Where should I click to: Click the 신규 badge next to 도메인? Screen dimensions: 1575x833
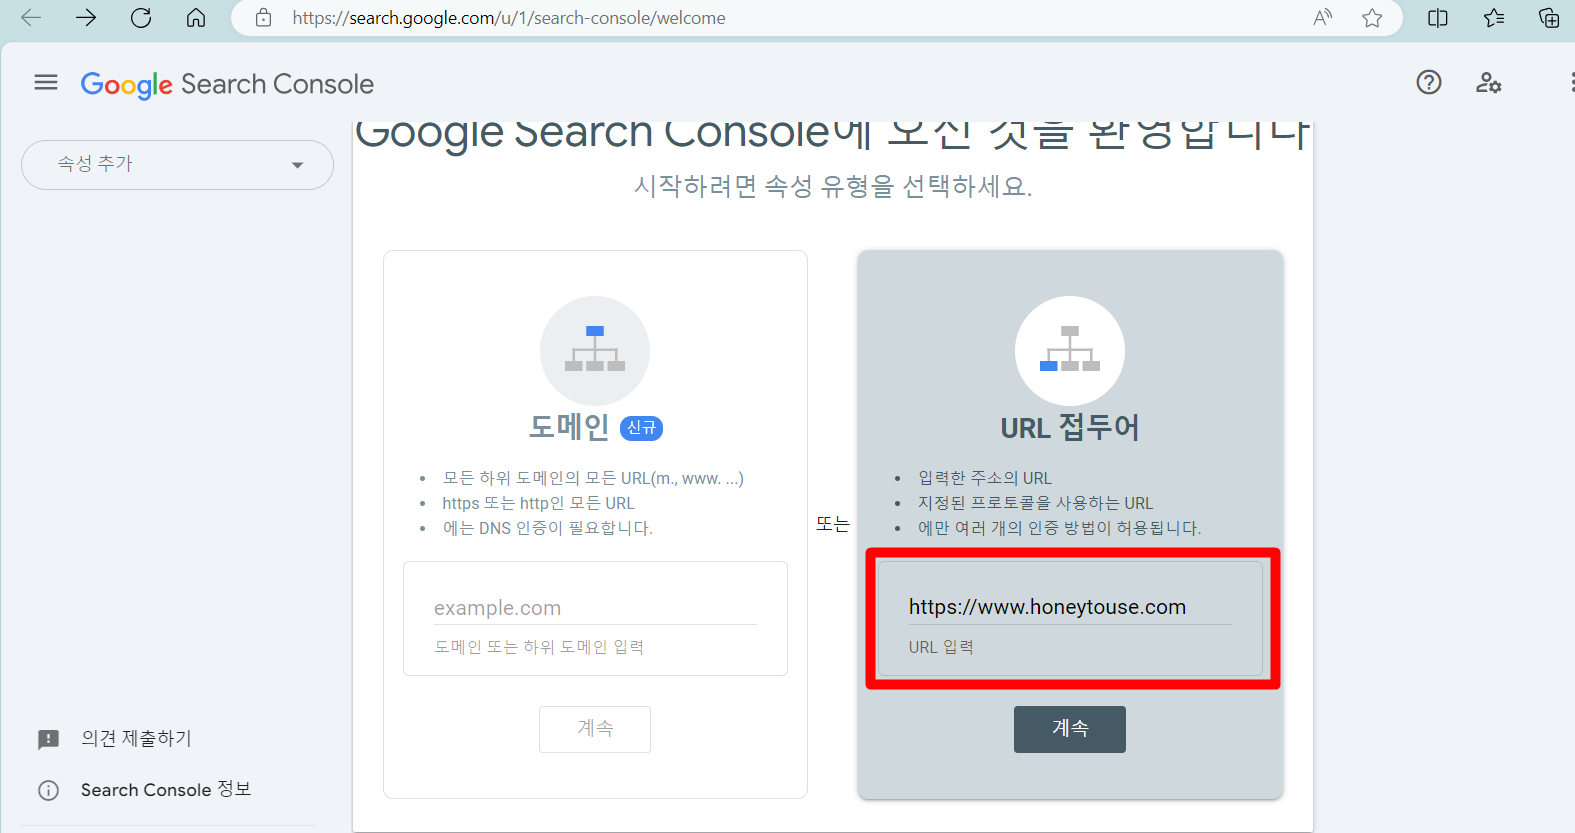[x=642, y=428]
